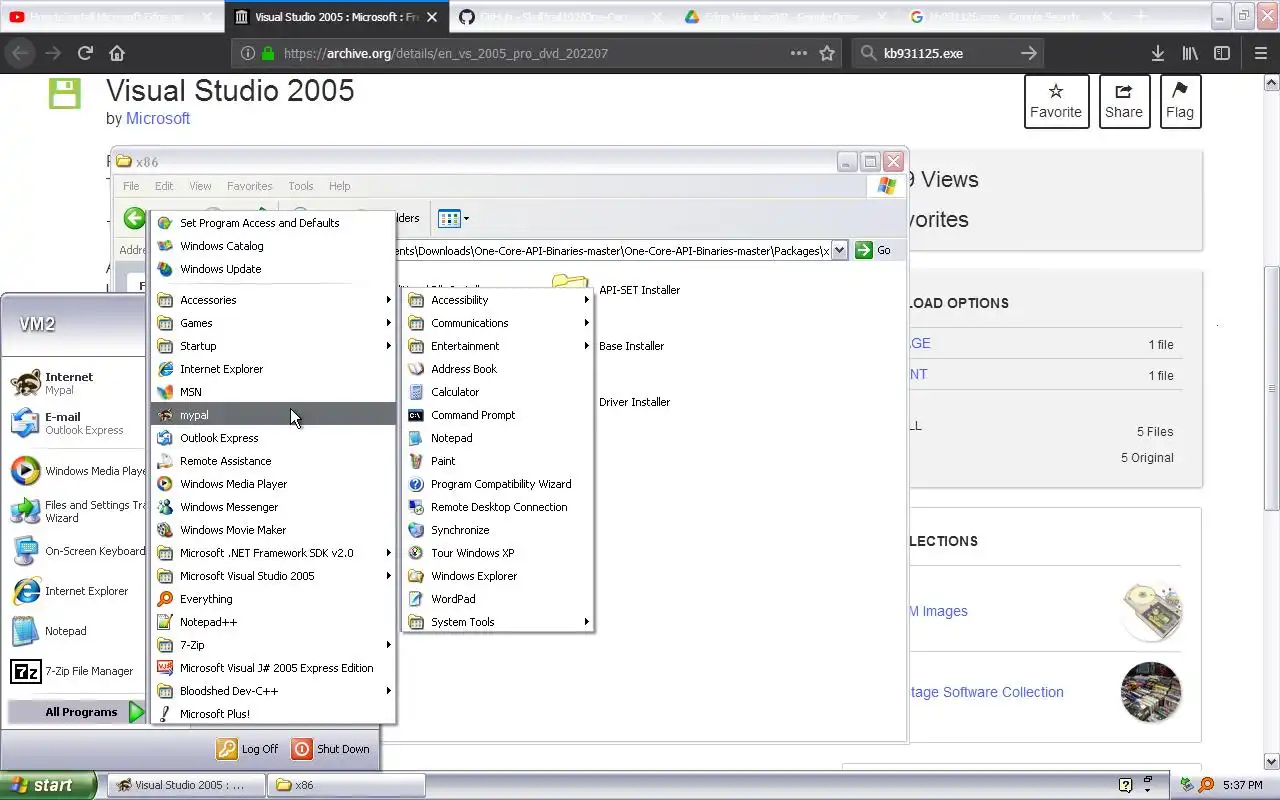1280x800 pixels.
Task: Open Set Program Access and Defaults
Action: point(273,223)
